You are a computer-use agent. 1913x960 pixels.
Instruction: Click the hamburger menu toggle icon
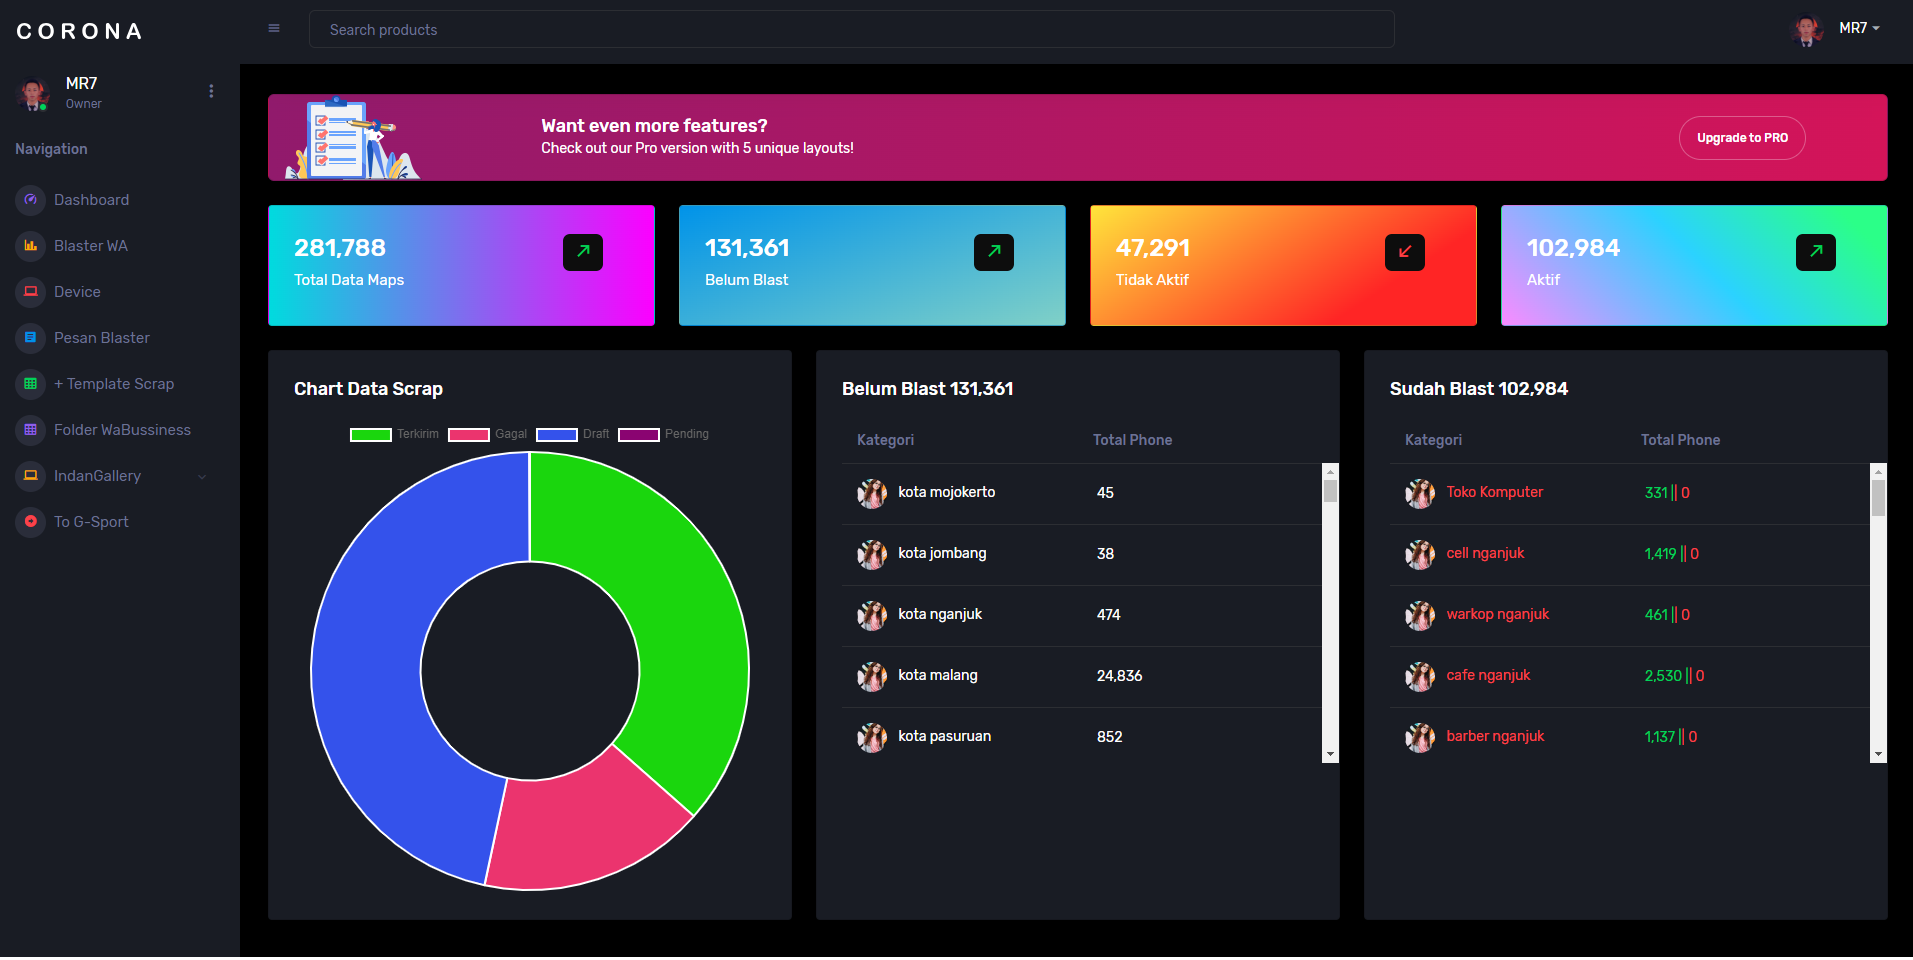pyautogui.click(x=274, y=29)
